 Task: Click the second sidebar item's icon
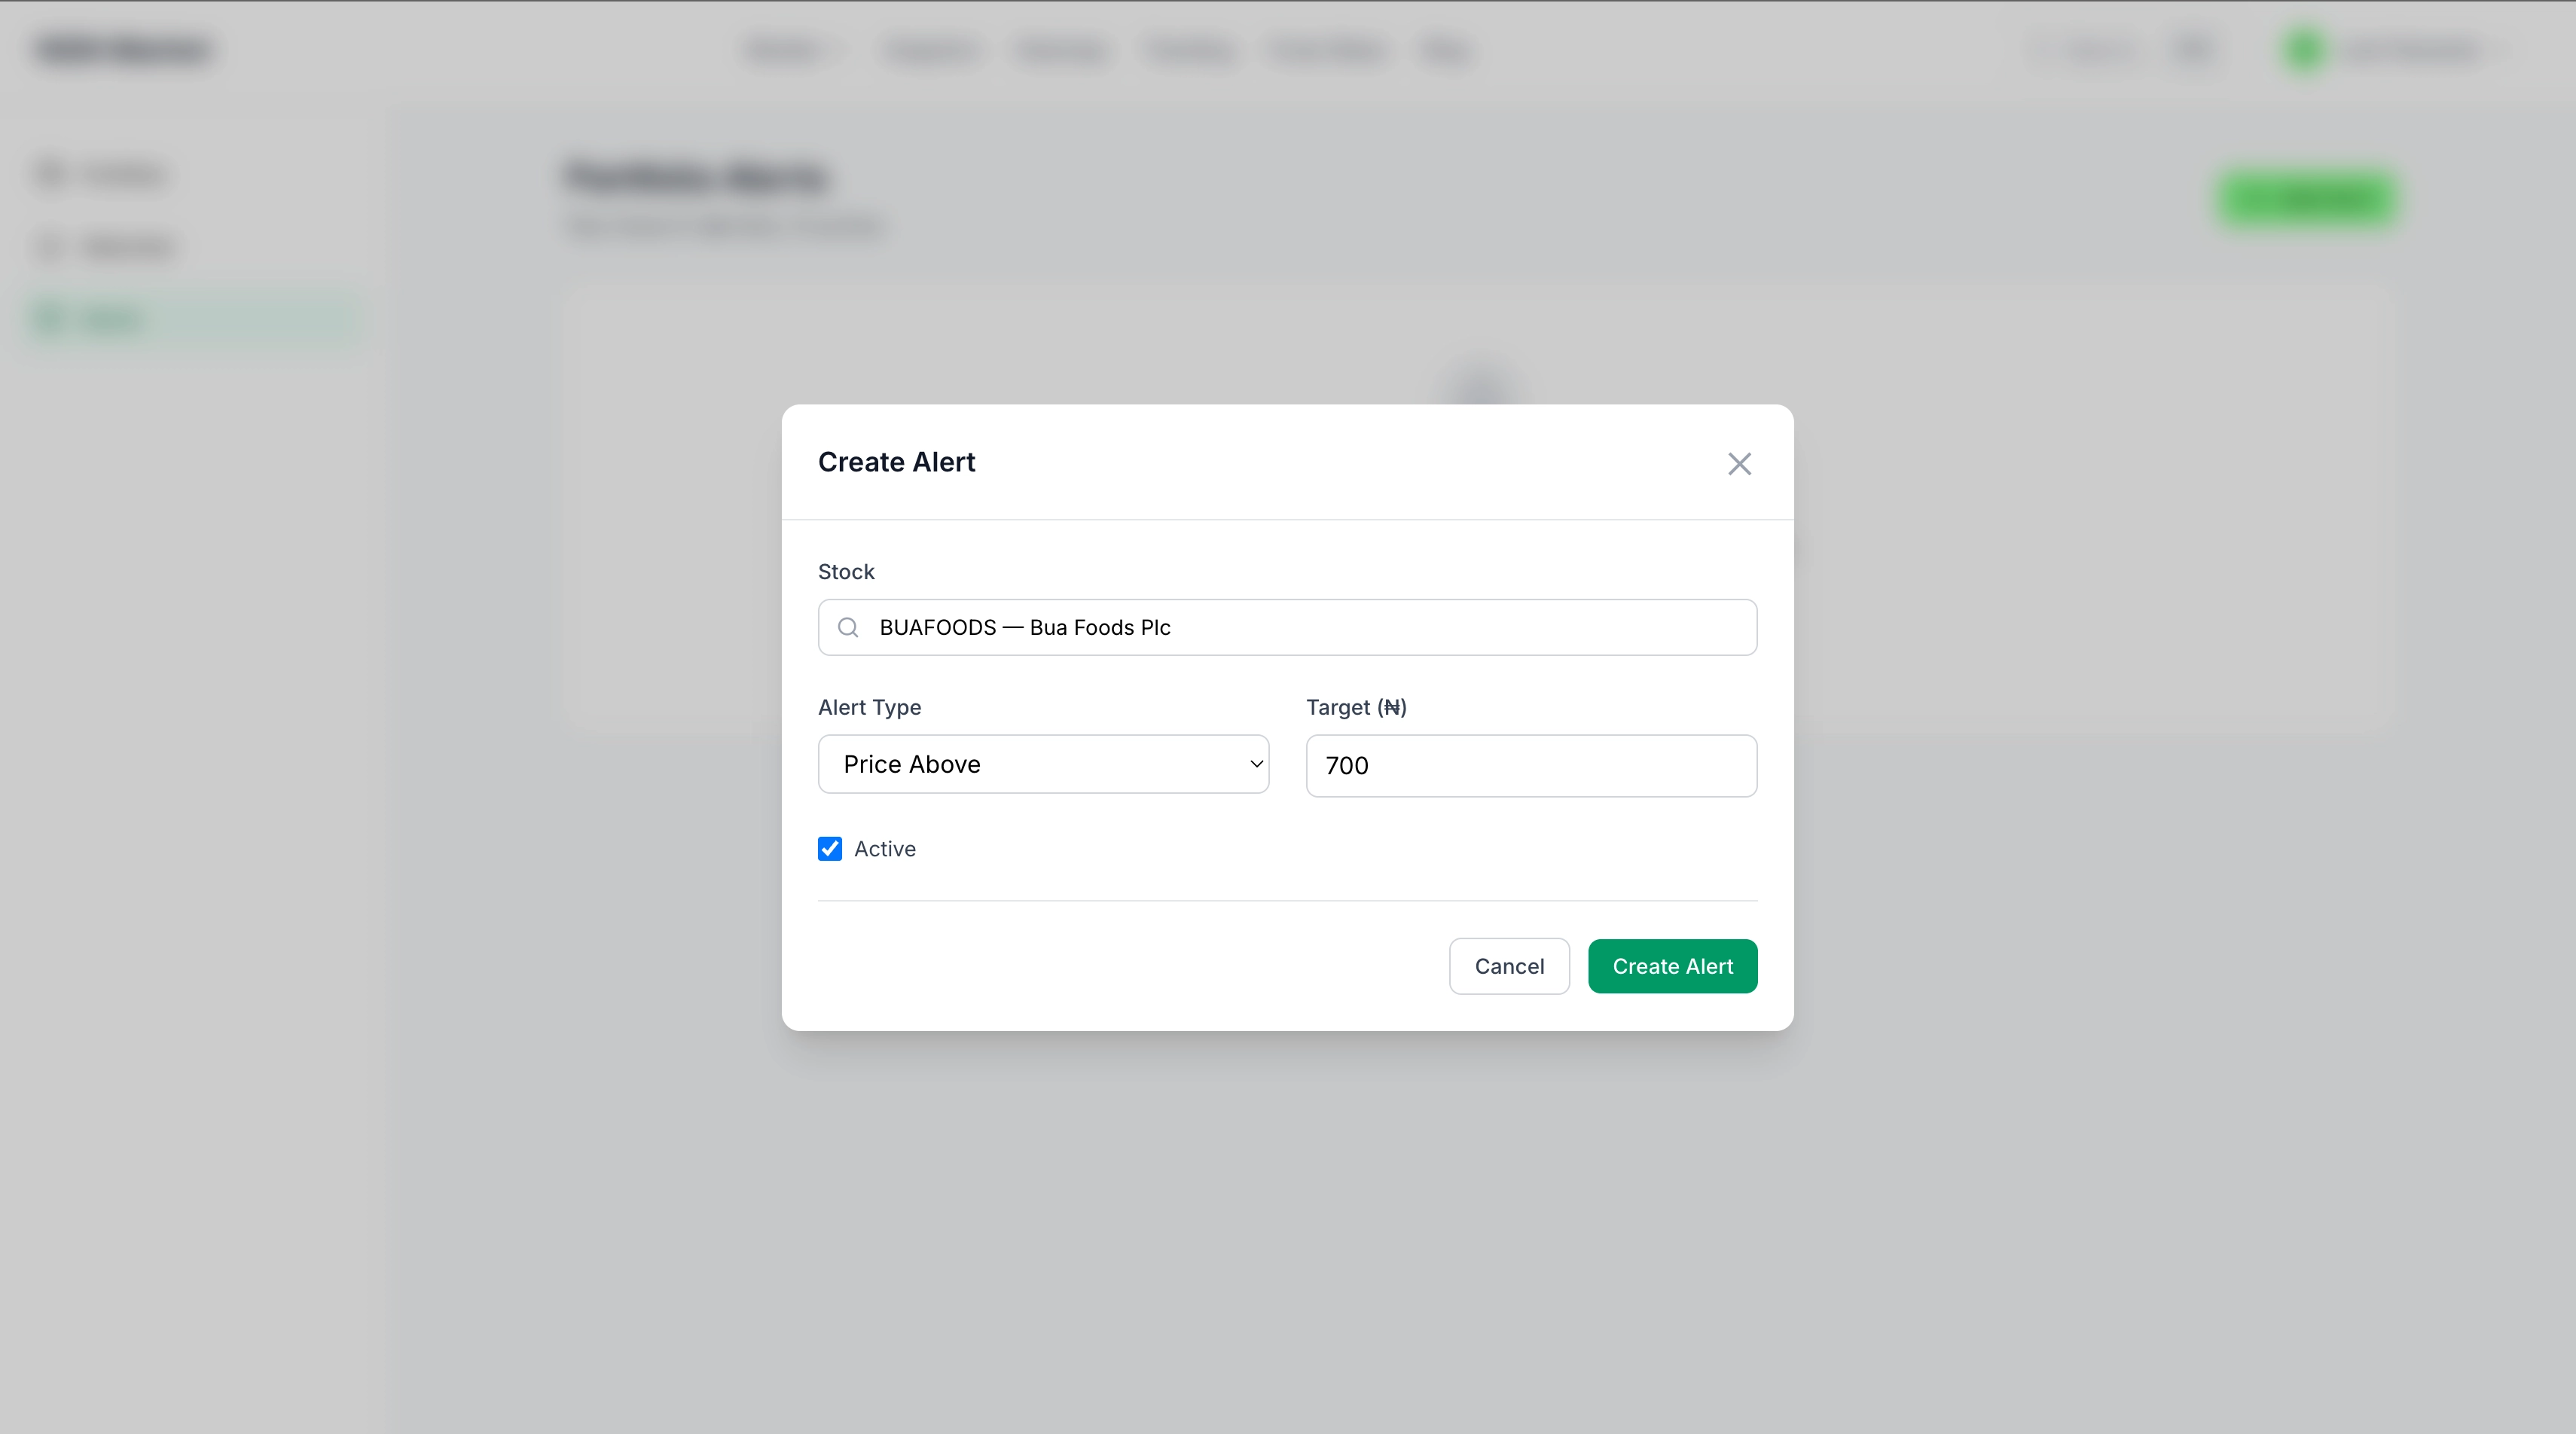[x=50, y=247]
